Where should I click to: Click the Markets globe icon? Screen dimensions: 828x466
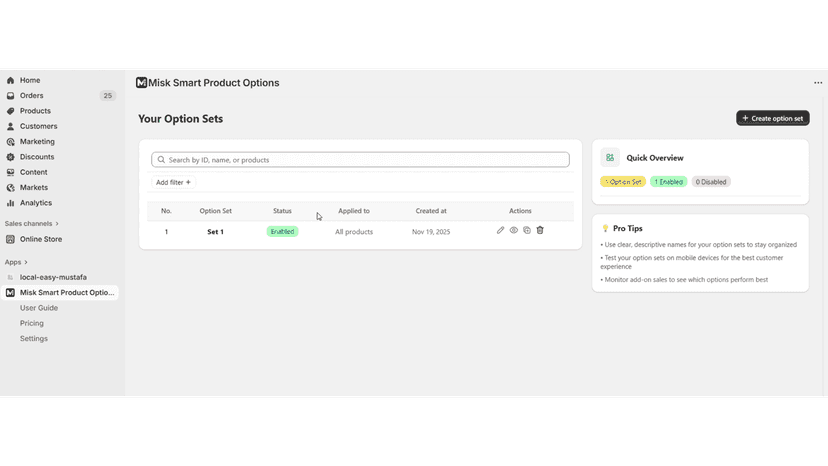tap(11, 188)
